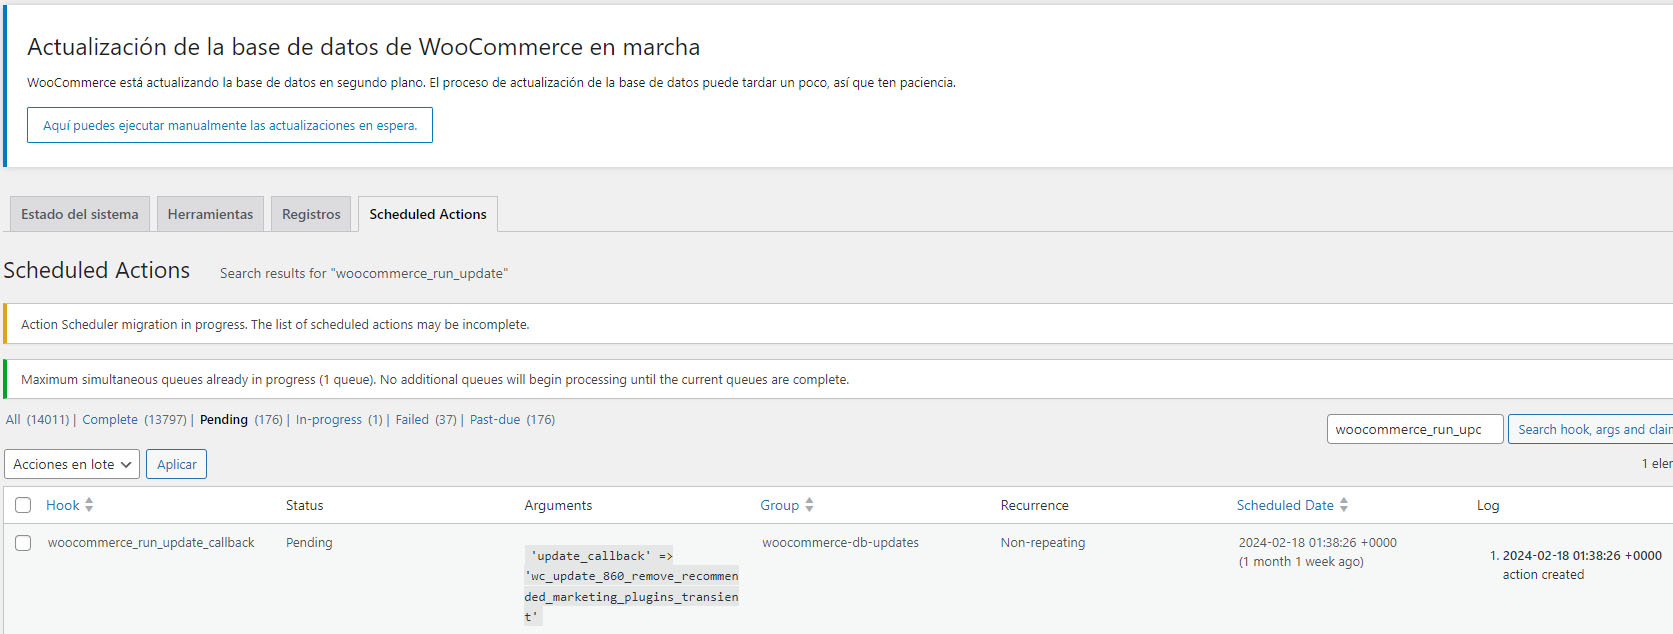Click the 2024-02-18 01:38:26 scheduled date value
Image resolution: width=1673 pixels, height=634 pixels.
(1318, 542)
